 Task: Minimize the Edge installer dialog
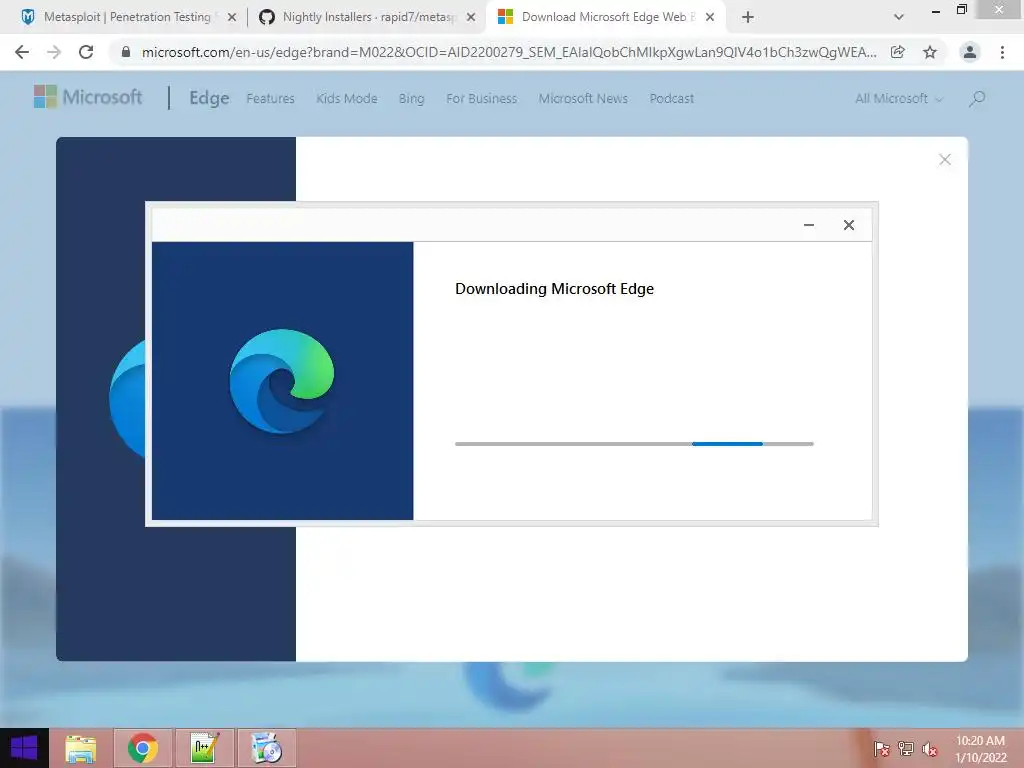pos(808,225)
